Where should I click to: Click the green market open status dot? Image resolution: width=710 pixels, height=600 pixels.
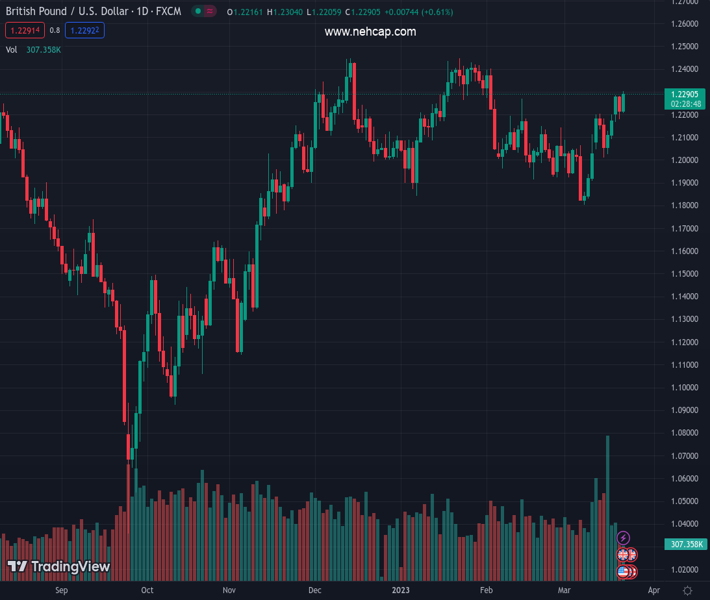pyautogui.click(x=198, y=11)
